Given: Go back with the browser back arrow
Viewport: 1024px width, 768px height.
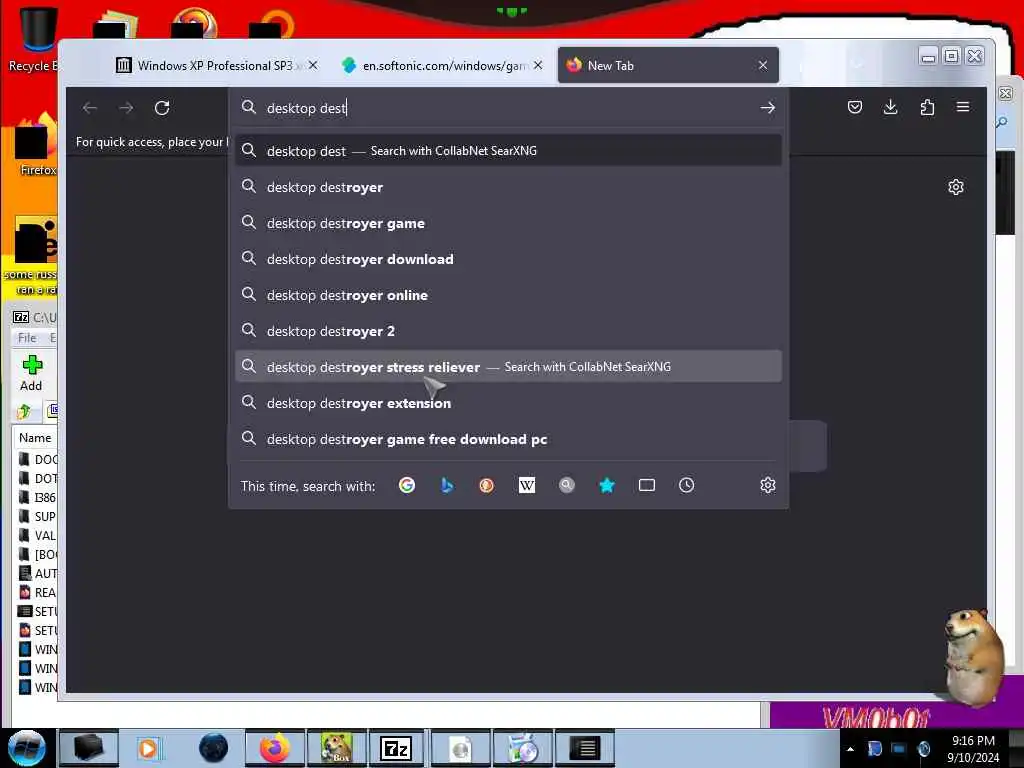Looking at the screenshot, I should [x=90, y=108].
